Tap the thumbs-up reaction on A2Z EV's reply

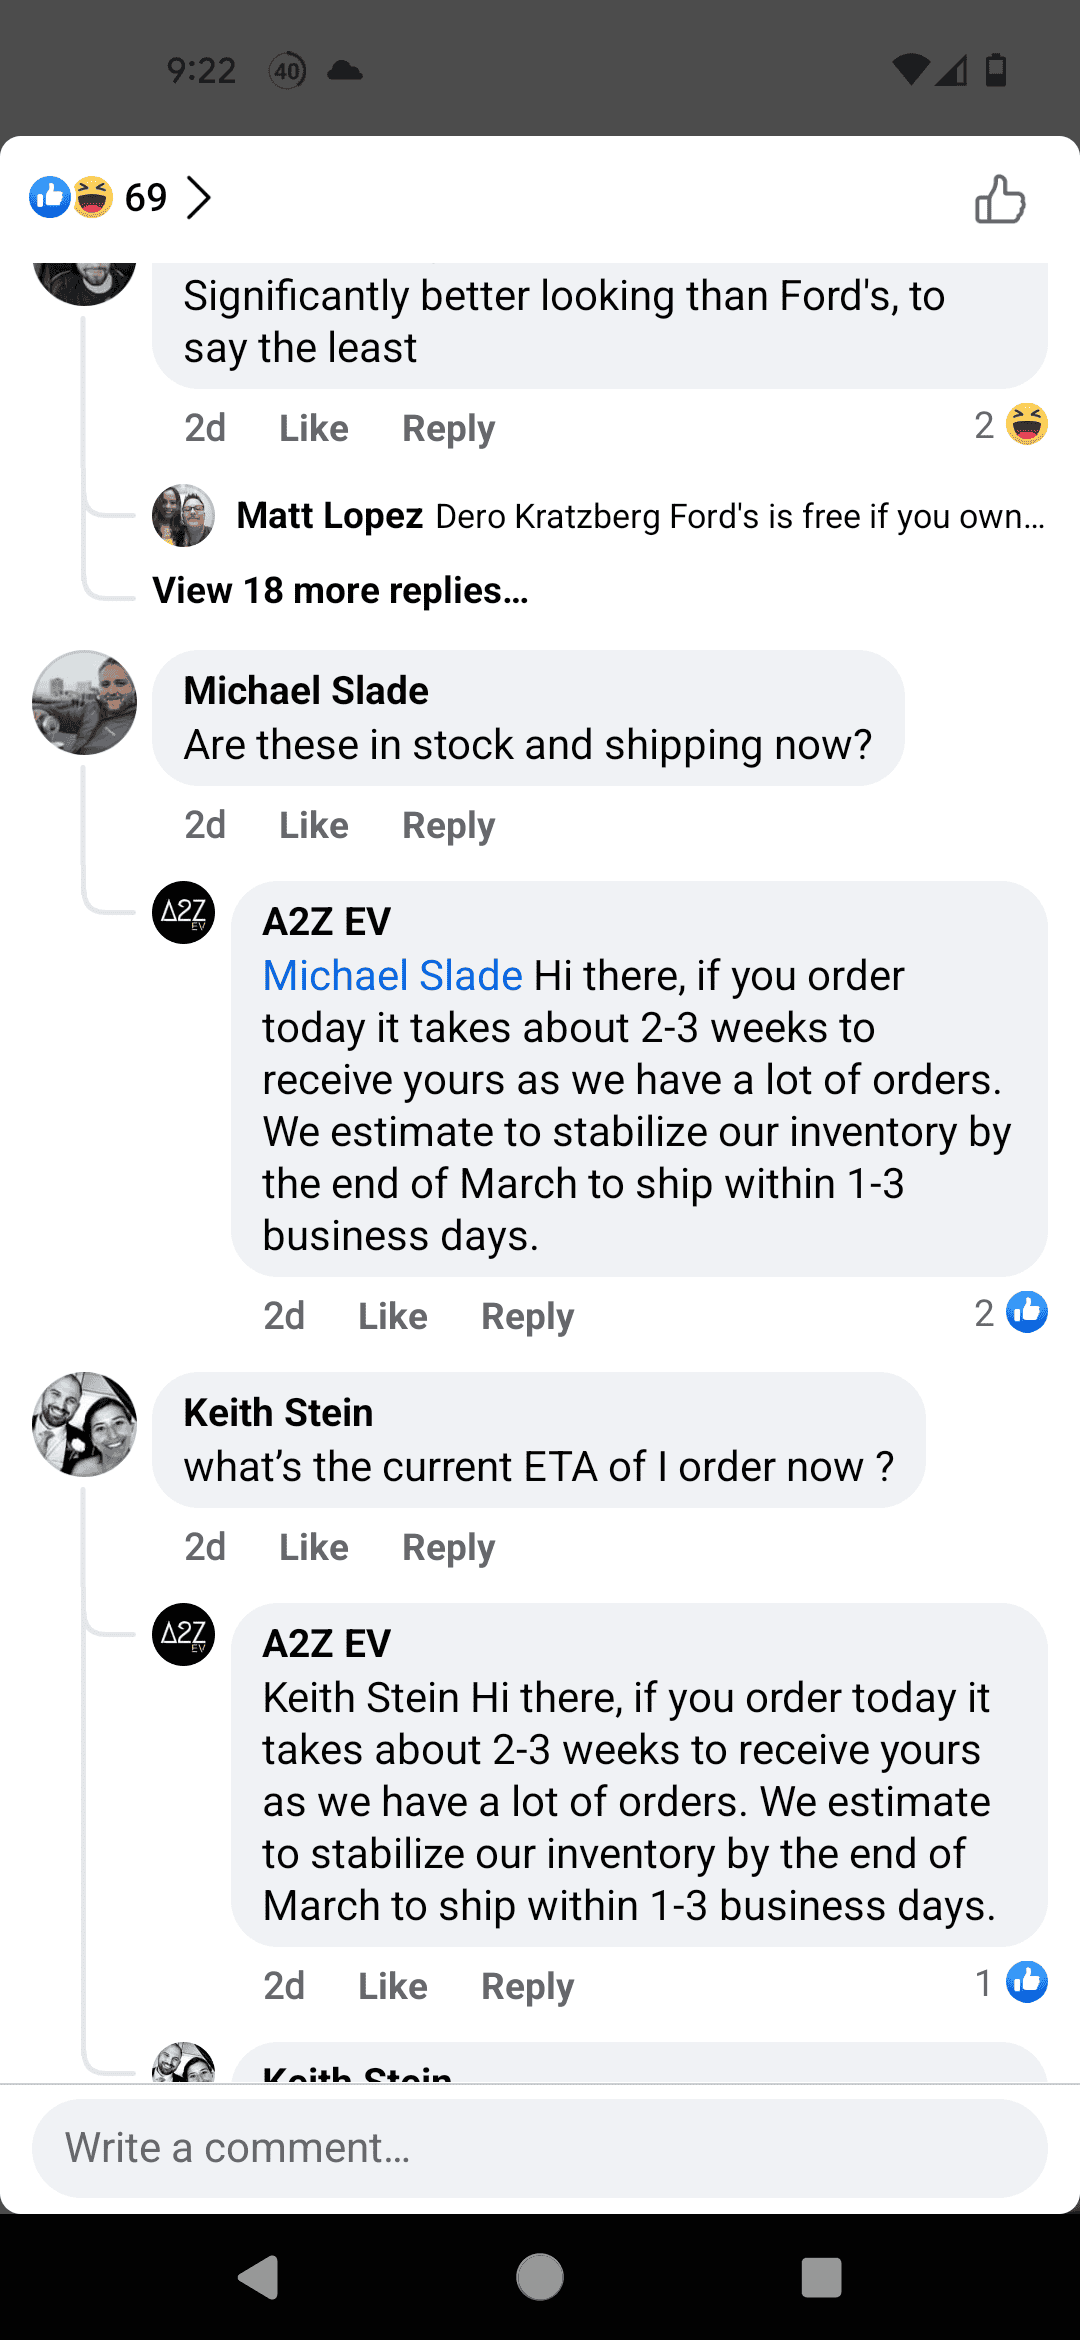(1025, 1311)
